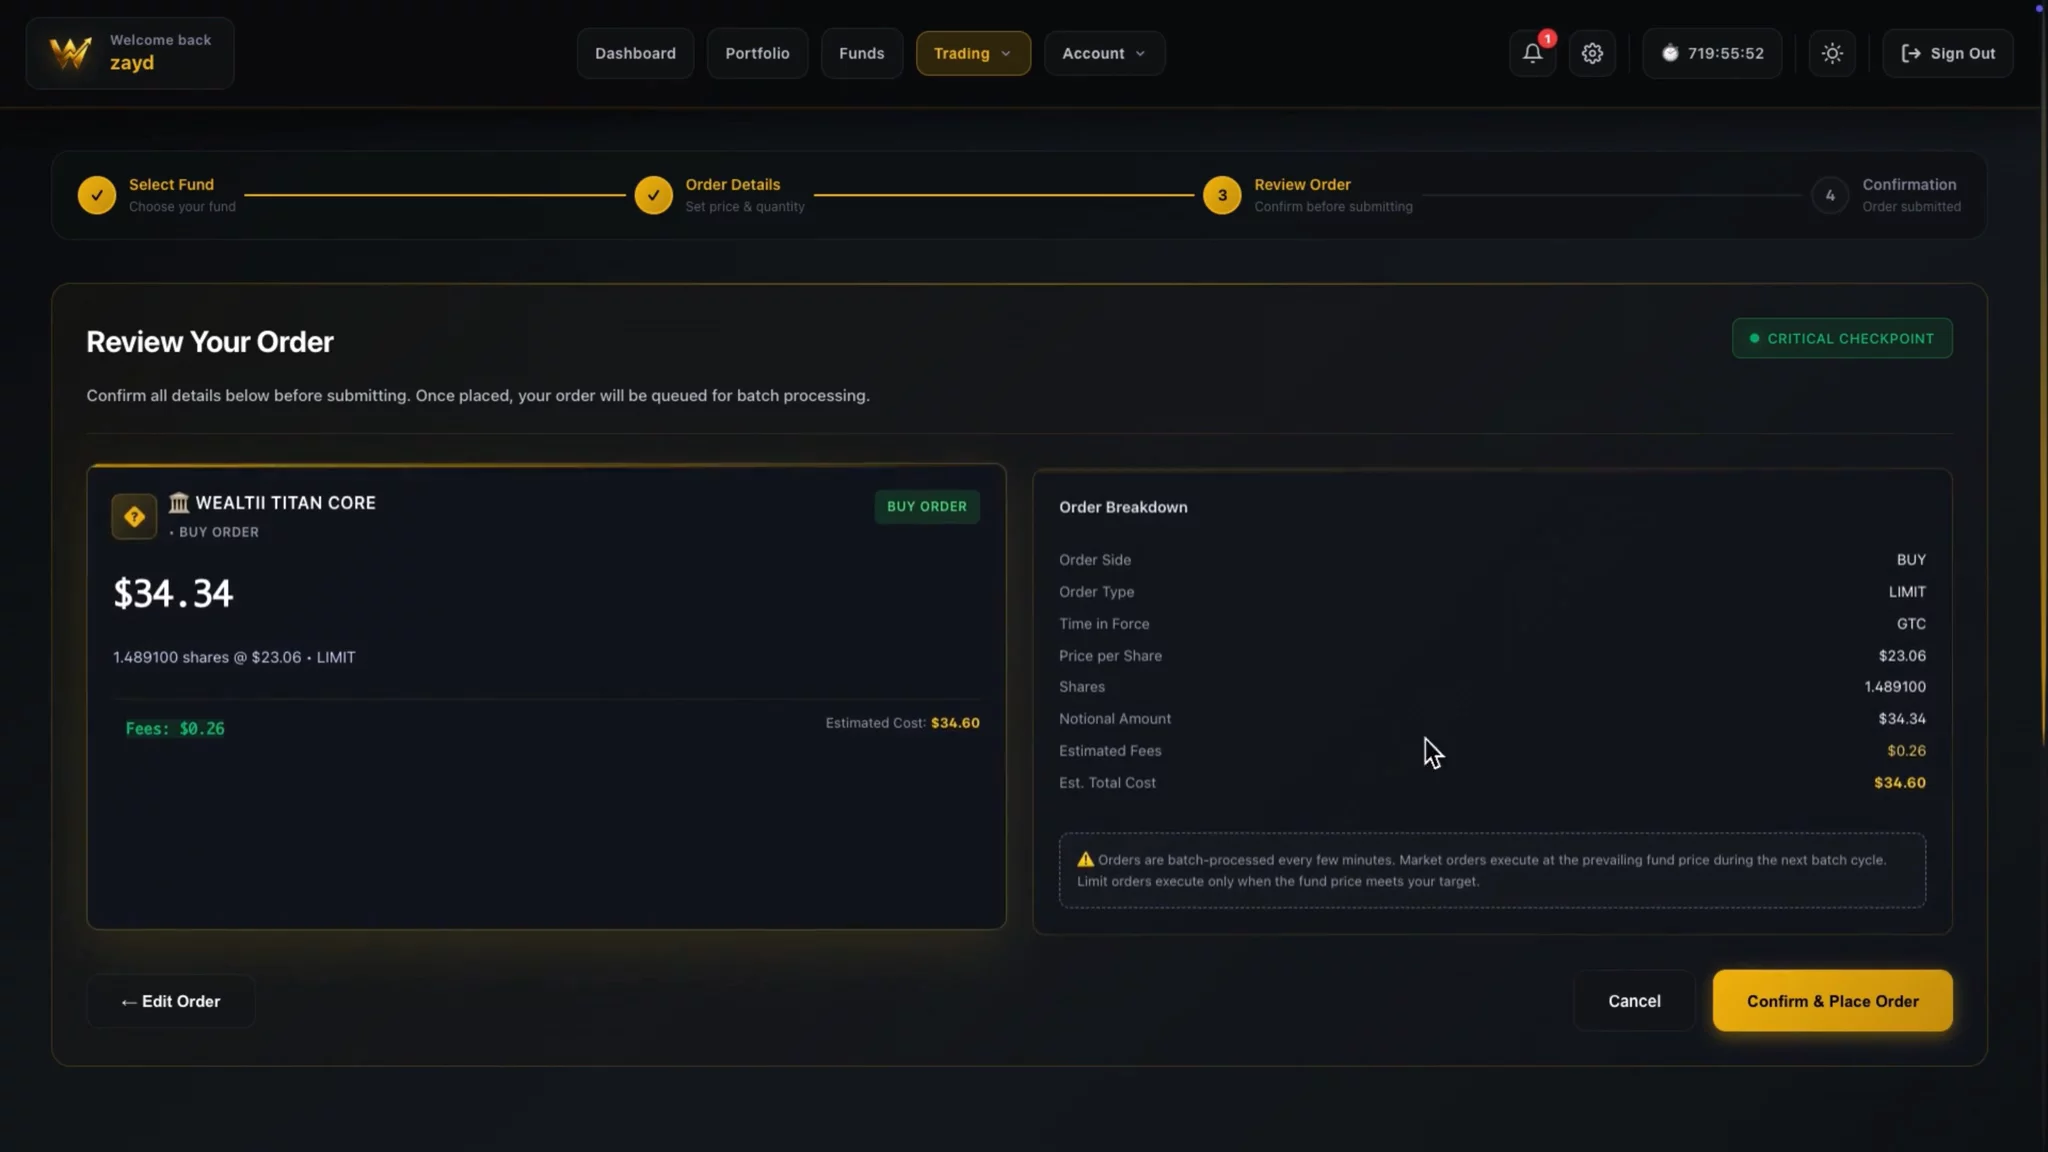Screen dimensions: 2048x1152
Task: Open the Funds page
Action: 861,53
